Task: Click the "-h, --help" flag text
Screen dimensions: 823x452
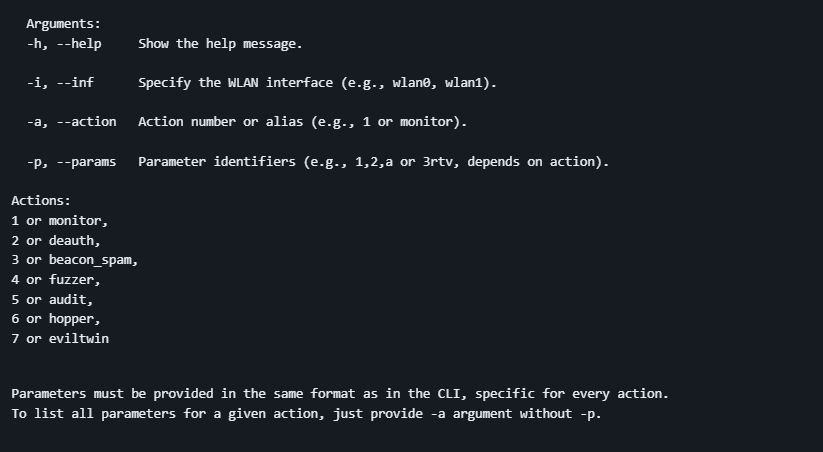Action: click(64, 44)
